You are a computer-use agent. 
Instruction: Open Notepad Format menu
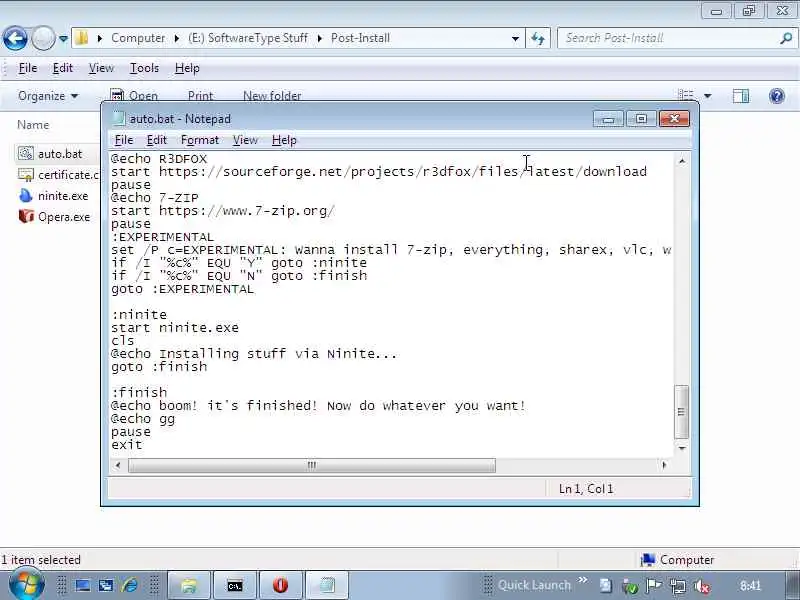(x=200, y=140)
